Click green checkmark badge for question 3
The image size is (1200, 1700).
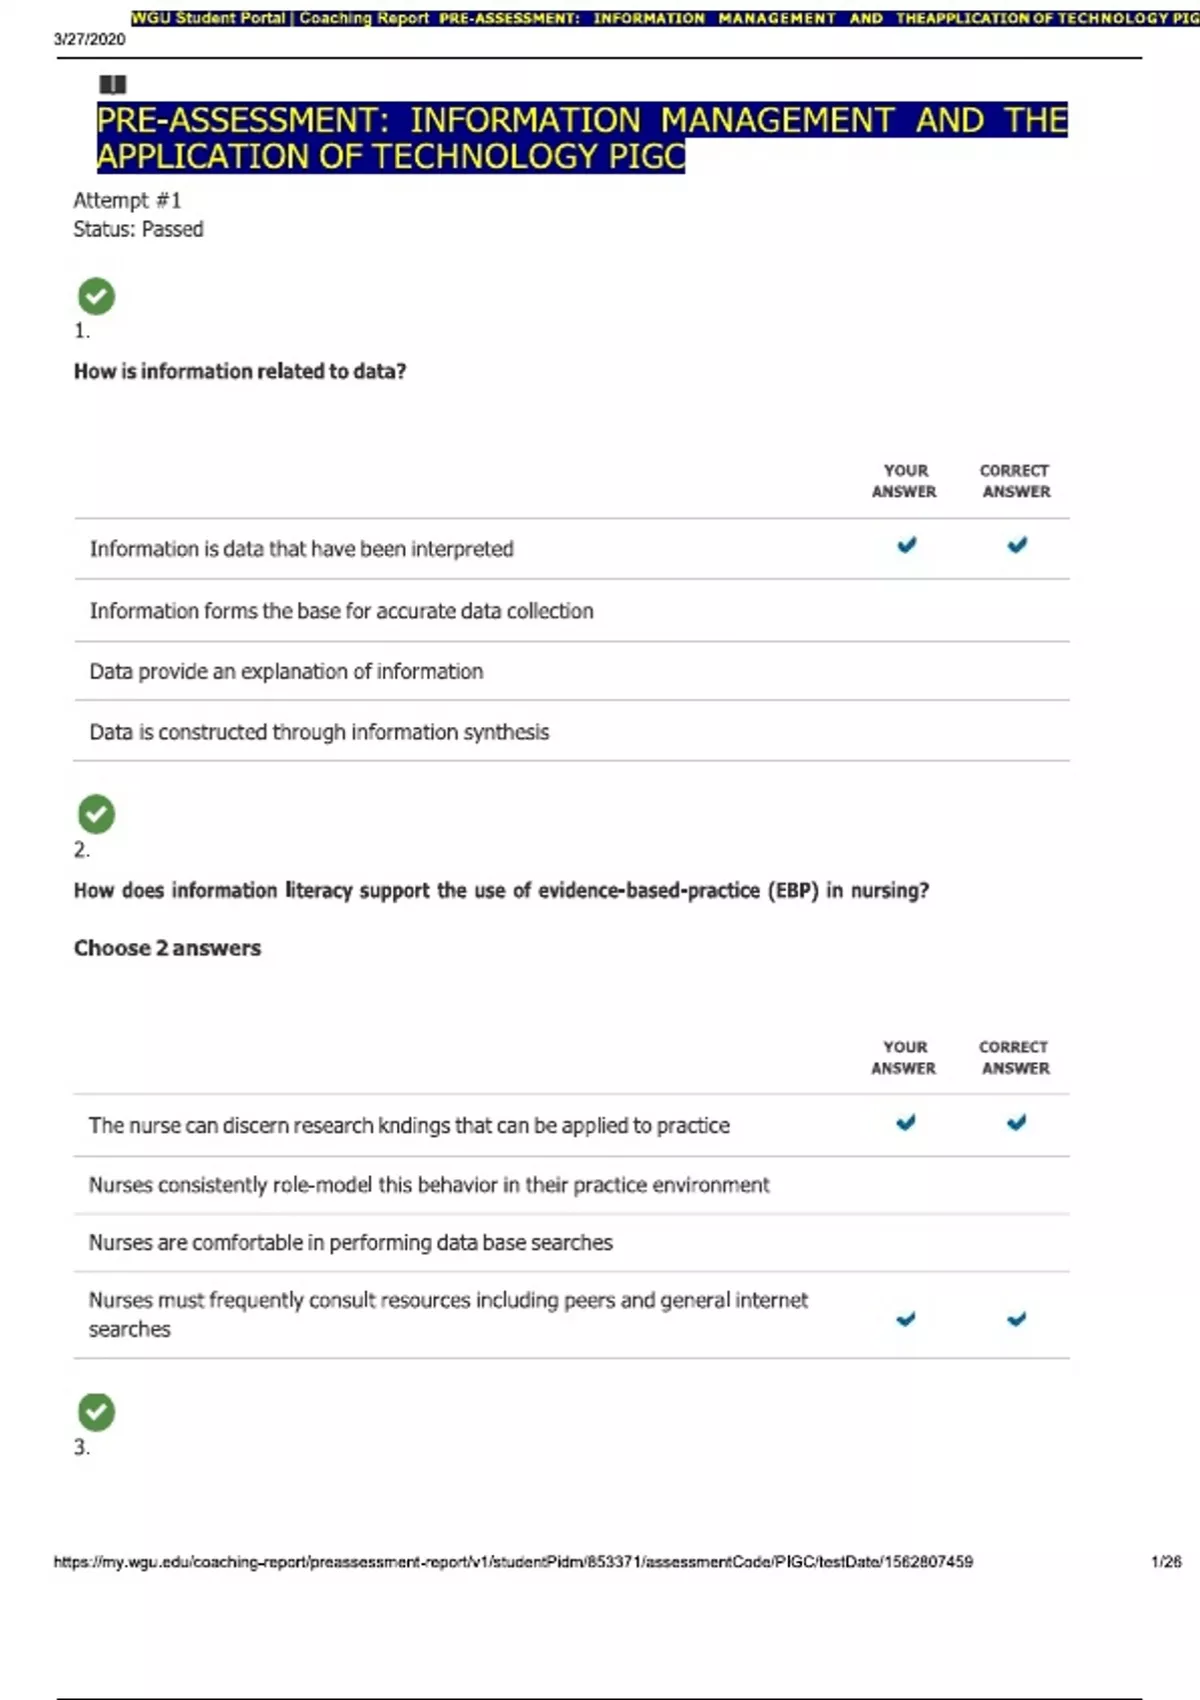point(96,1412)
